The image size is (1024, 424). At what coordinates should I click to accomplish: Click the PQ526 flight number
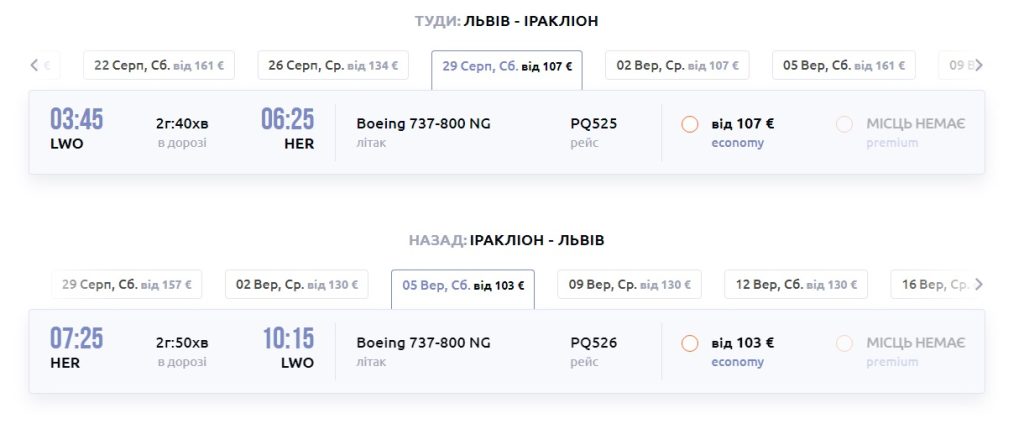click(593, 343)
